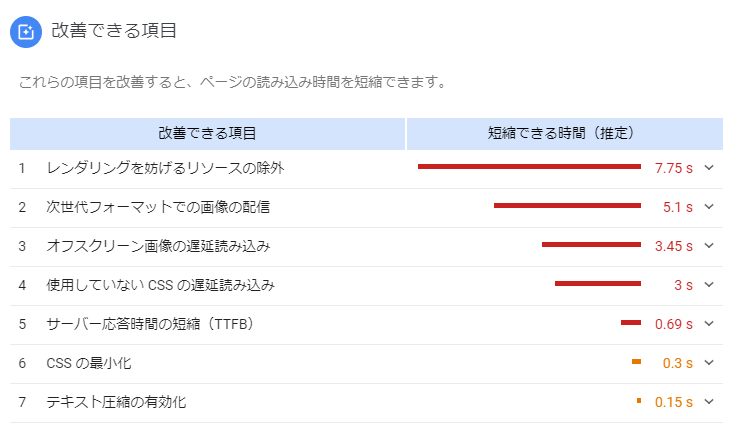Click the 0.69 s savings value
The image size is (731, 440).
(x=674, y=324)
